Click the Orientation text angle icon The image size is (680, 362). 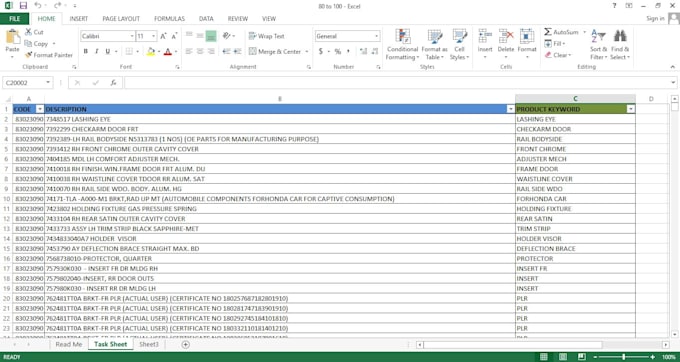coord(226,36)
